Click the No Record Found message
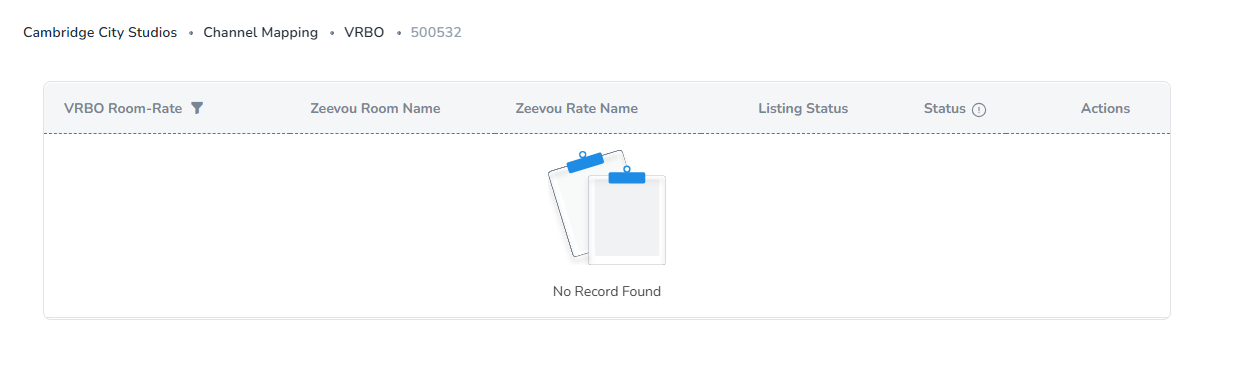This screenshot has width=1247, height=387. [x=607, y=291]
